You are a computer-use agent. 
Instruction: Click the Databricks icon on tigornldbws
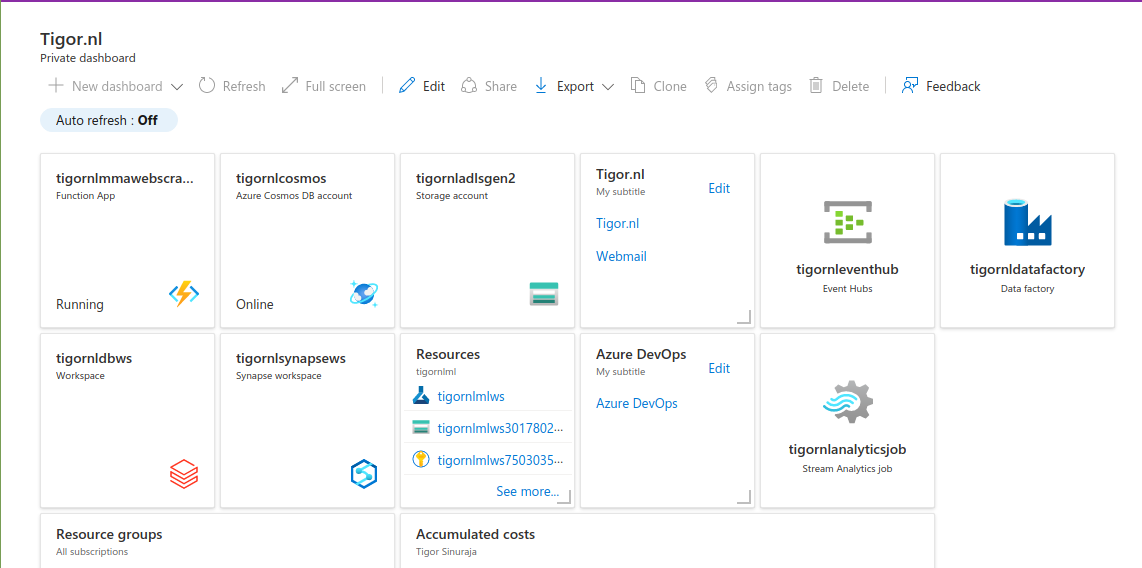tap(184, 474)
